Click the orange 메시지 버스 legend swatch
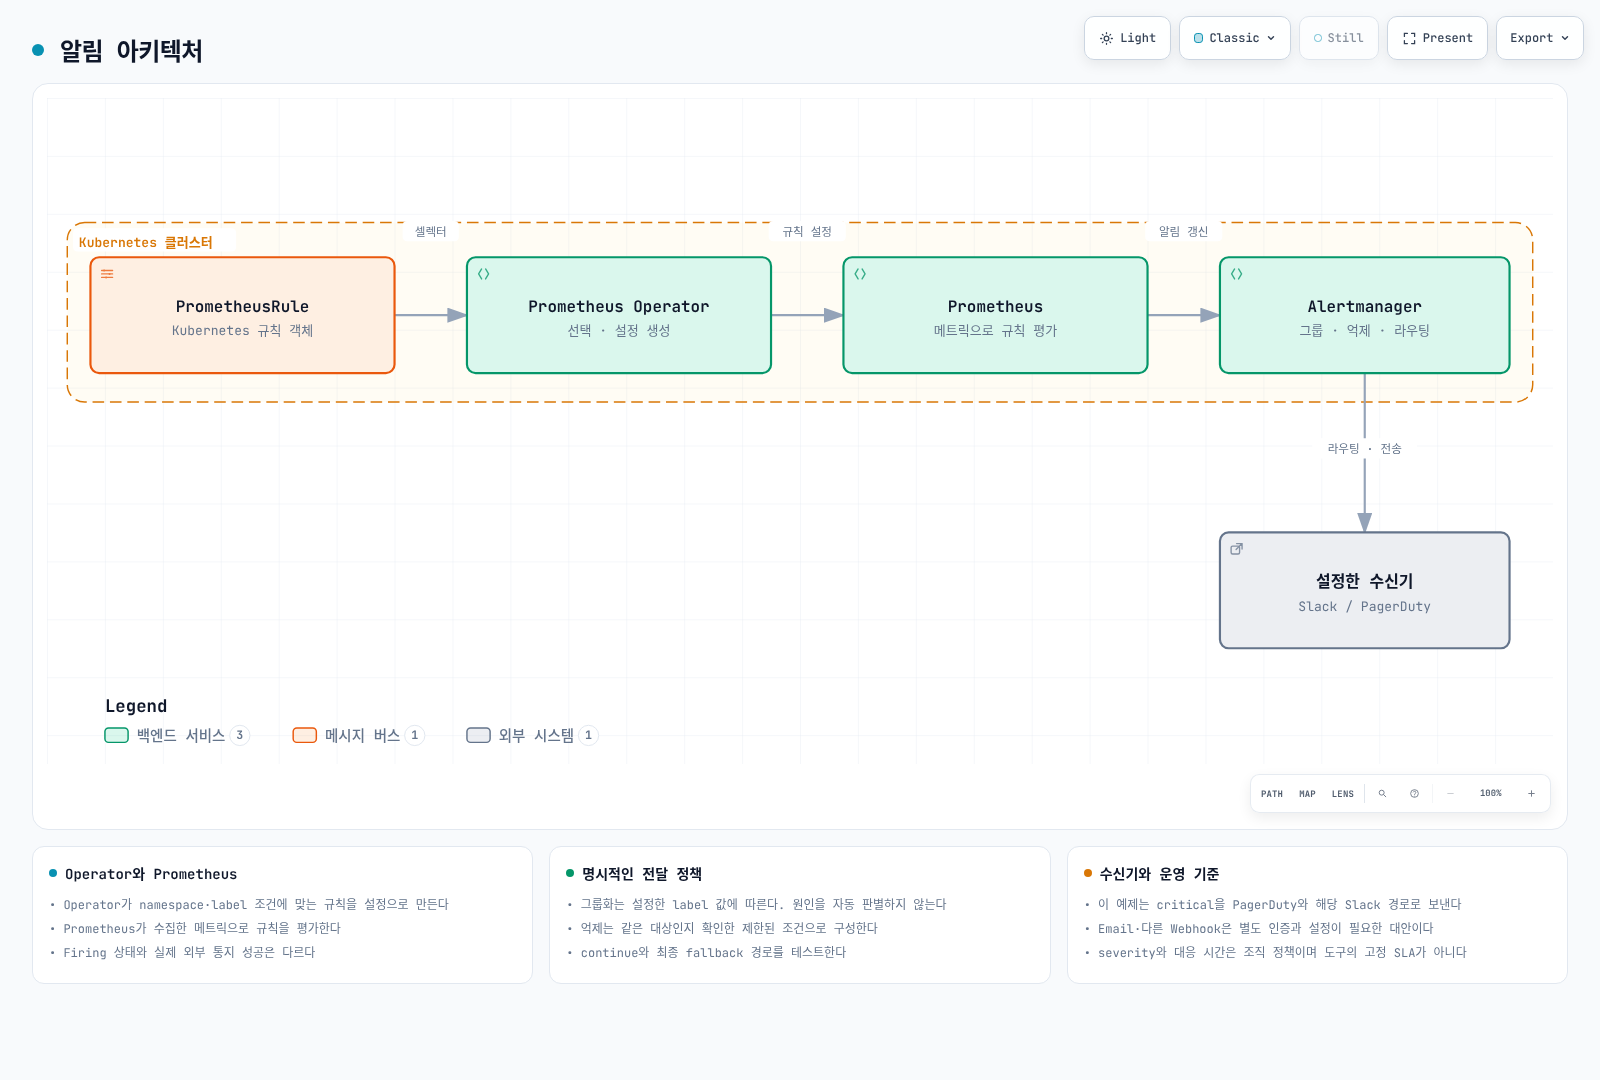1600x1080 pixels. (305, 735)
